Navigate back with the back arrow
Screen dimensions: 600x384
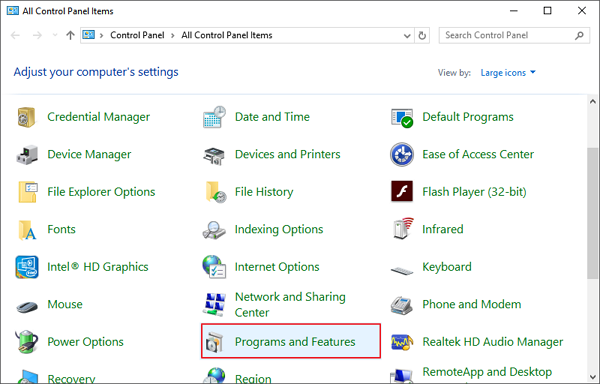[x=15, y=36]
